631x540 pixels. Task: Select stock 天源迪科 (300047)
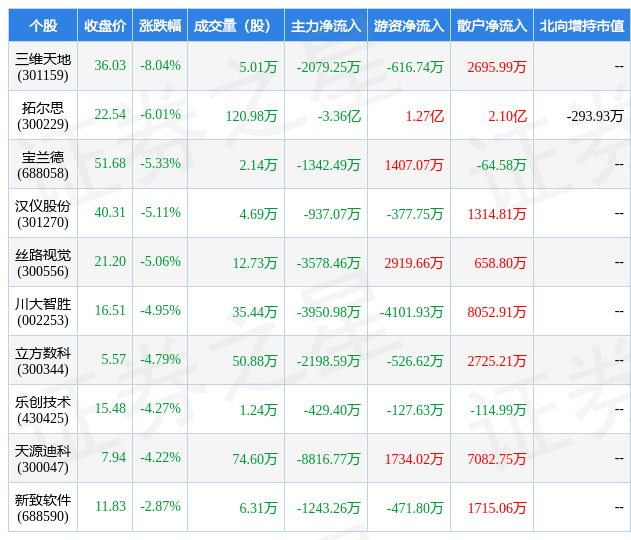(43, 459)
